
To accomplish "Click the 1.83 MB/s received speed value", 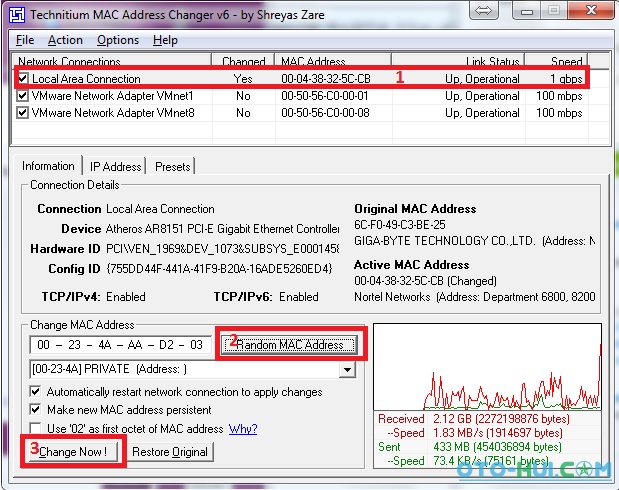I will 497,433.
